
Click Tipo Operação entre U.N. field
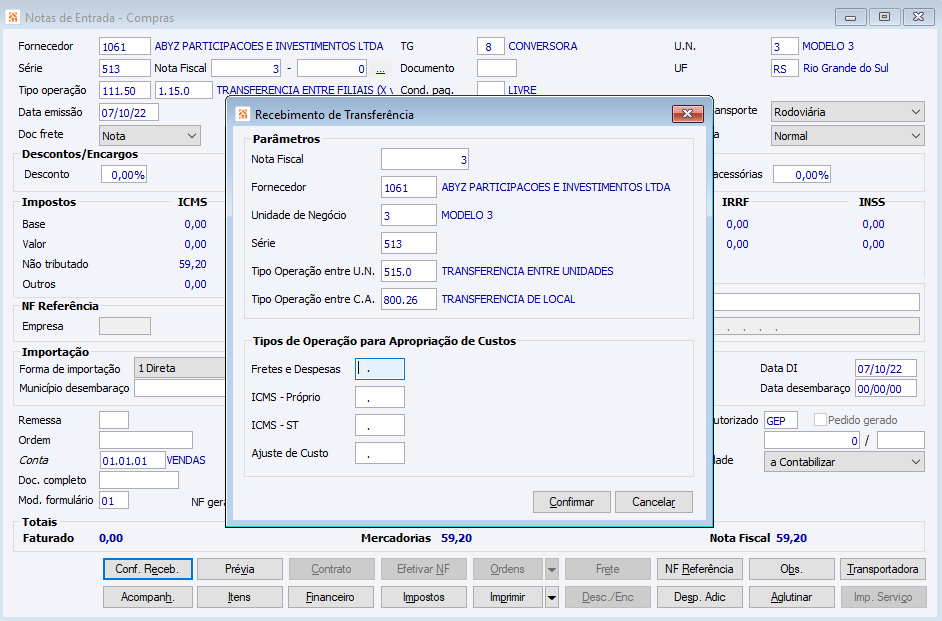[x=409, y=271]
